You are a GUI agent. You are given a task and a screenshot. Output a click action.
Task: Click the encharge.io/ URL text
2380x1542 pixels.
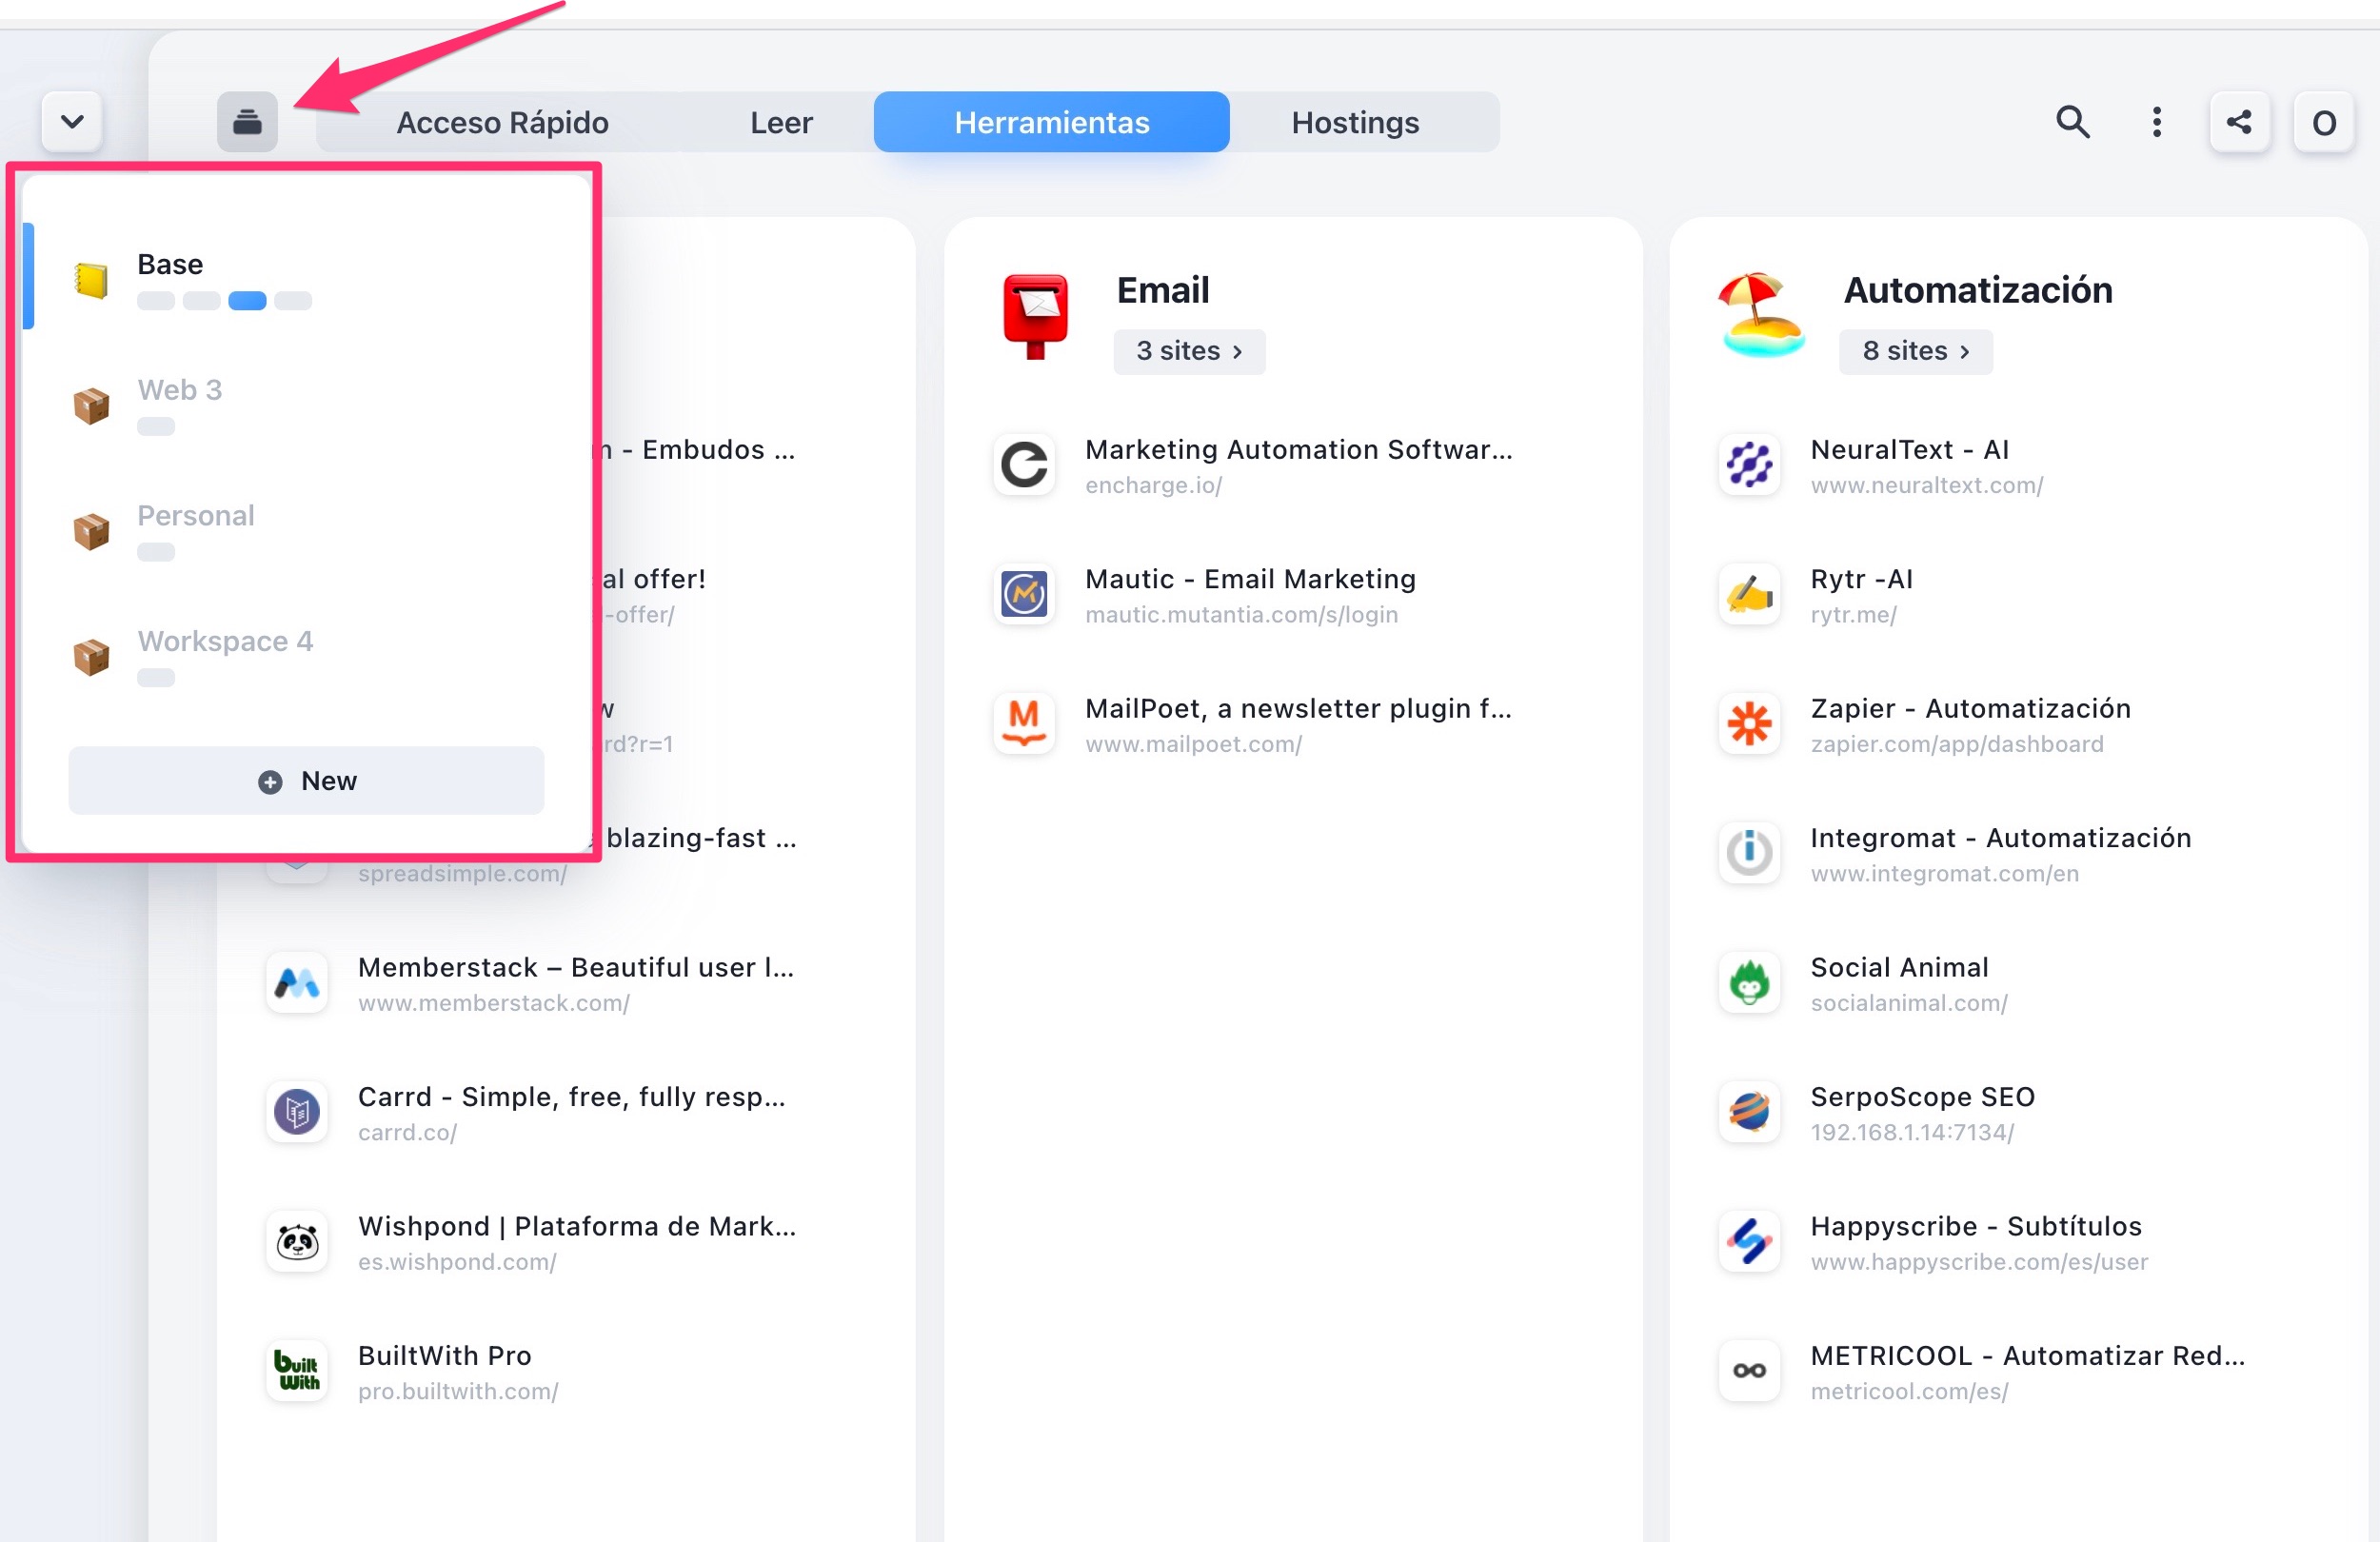tap(1153, 485)
